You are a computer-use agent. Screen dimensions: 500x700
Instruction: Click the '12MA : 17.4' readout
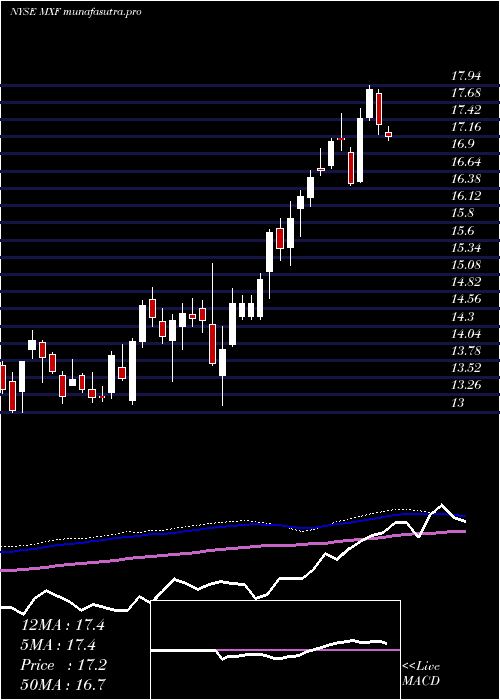(x=62, y=625)
